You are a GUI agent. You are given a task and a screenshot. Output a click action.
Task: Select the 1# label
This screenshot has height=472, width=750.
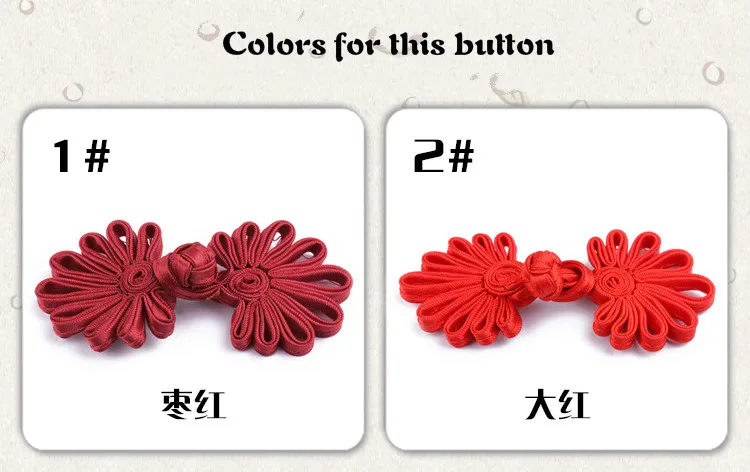click(81, 156)
